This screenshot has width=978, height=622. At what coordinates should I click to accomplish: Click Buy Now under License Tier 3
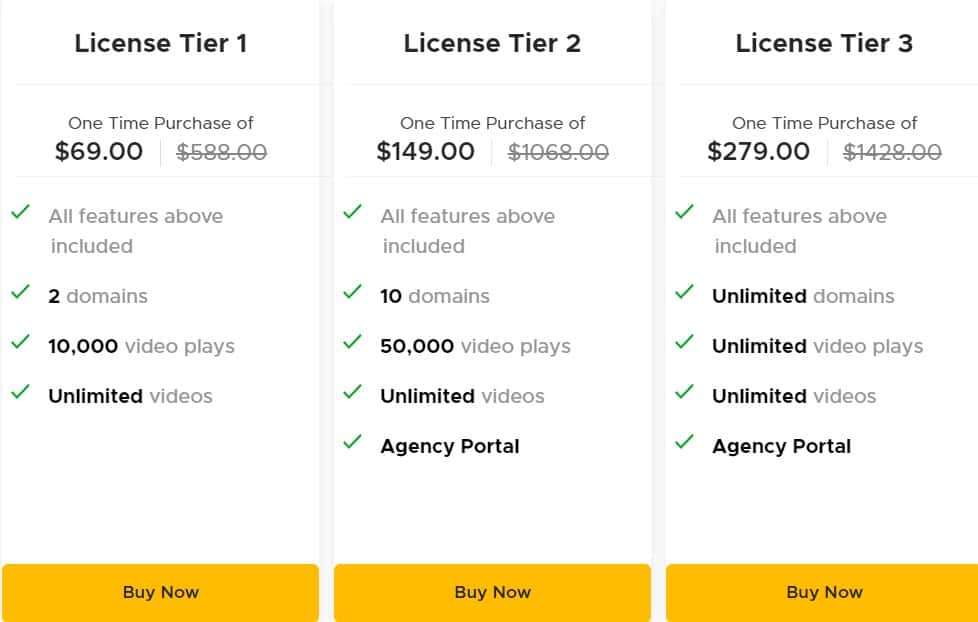[x=824, y=592]
